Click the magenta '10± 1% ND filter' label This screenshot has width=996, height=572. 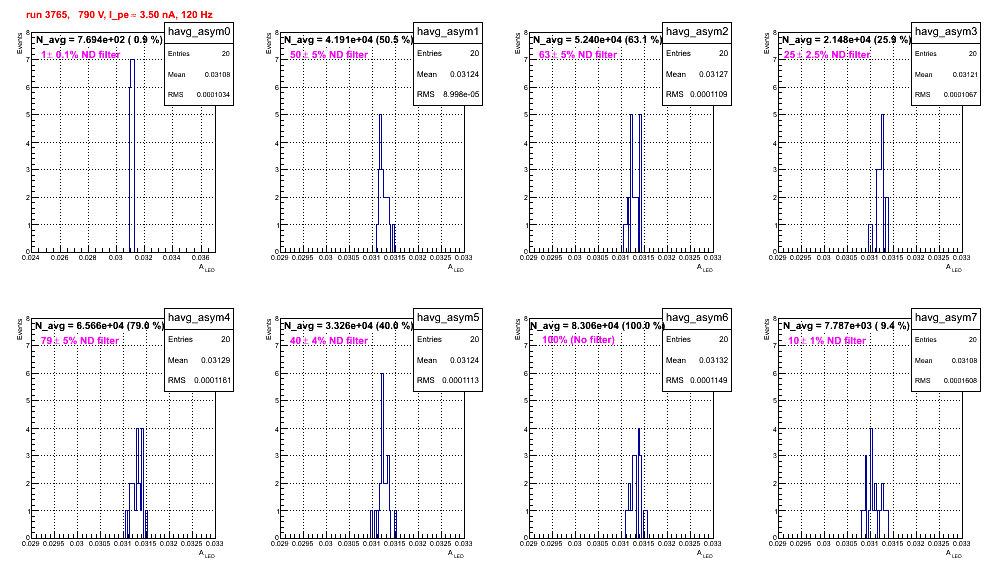827,341
